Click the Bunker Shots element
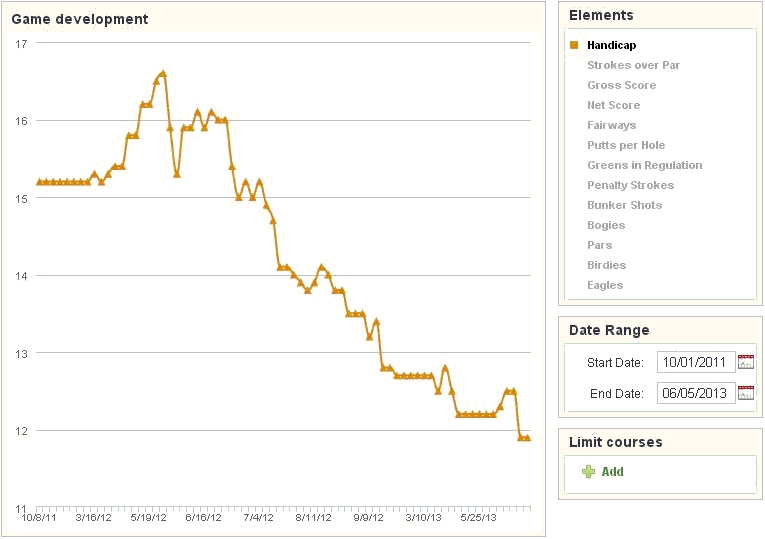The image size is (765, 539). (x=624, y=205)
